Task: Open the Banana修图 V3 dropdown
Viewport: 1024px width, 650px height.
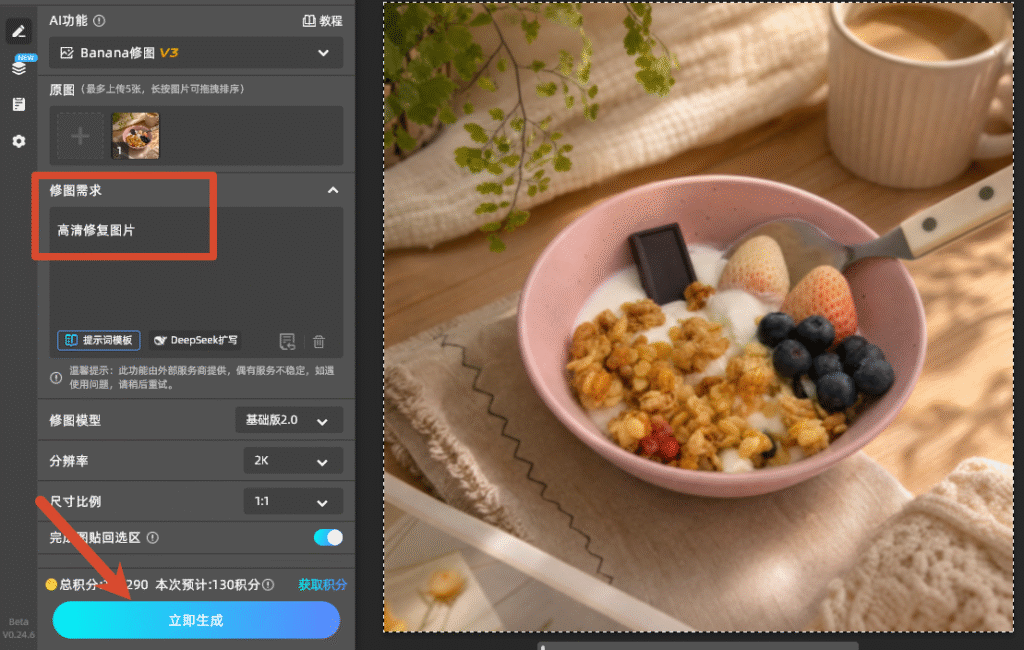Action: (196, 53)
